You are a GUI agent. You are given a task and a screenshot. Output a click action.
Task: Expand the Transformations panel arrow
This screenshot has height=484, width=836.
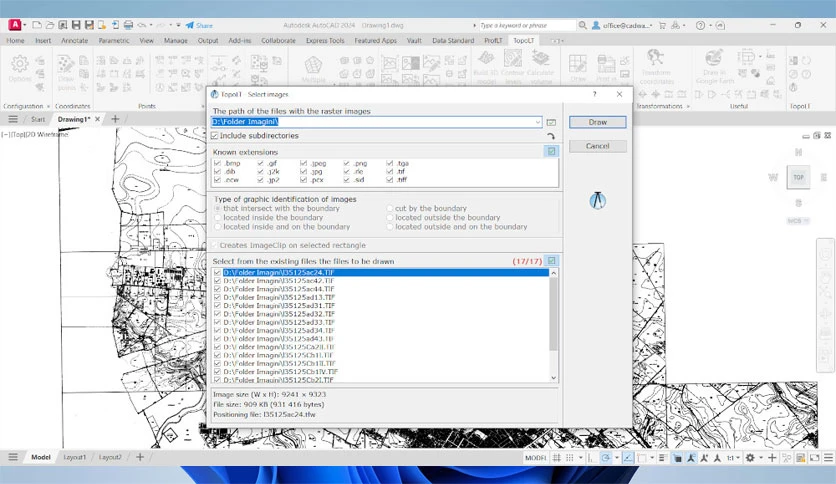[688, 106]
